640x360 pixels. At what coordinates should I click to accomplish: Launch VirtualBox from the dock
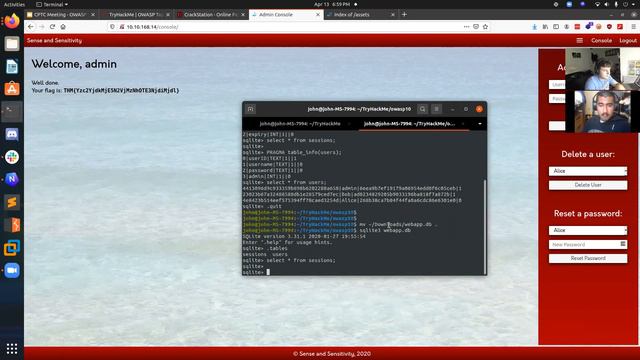tap(12, 247)
